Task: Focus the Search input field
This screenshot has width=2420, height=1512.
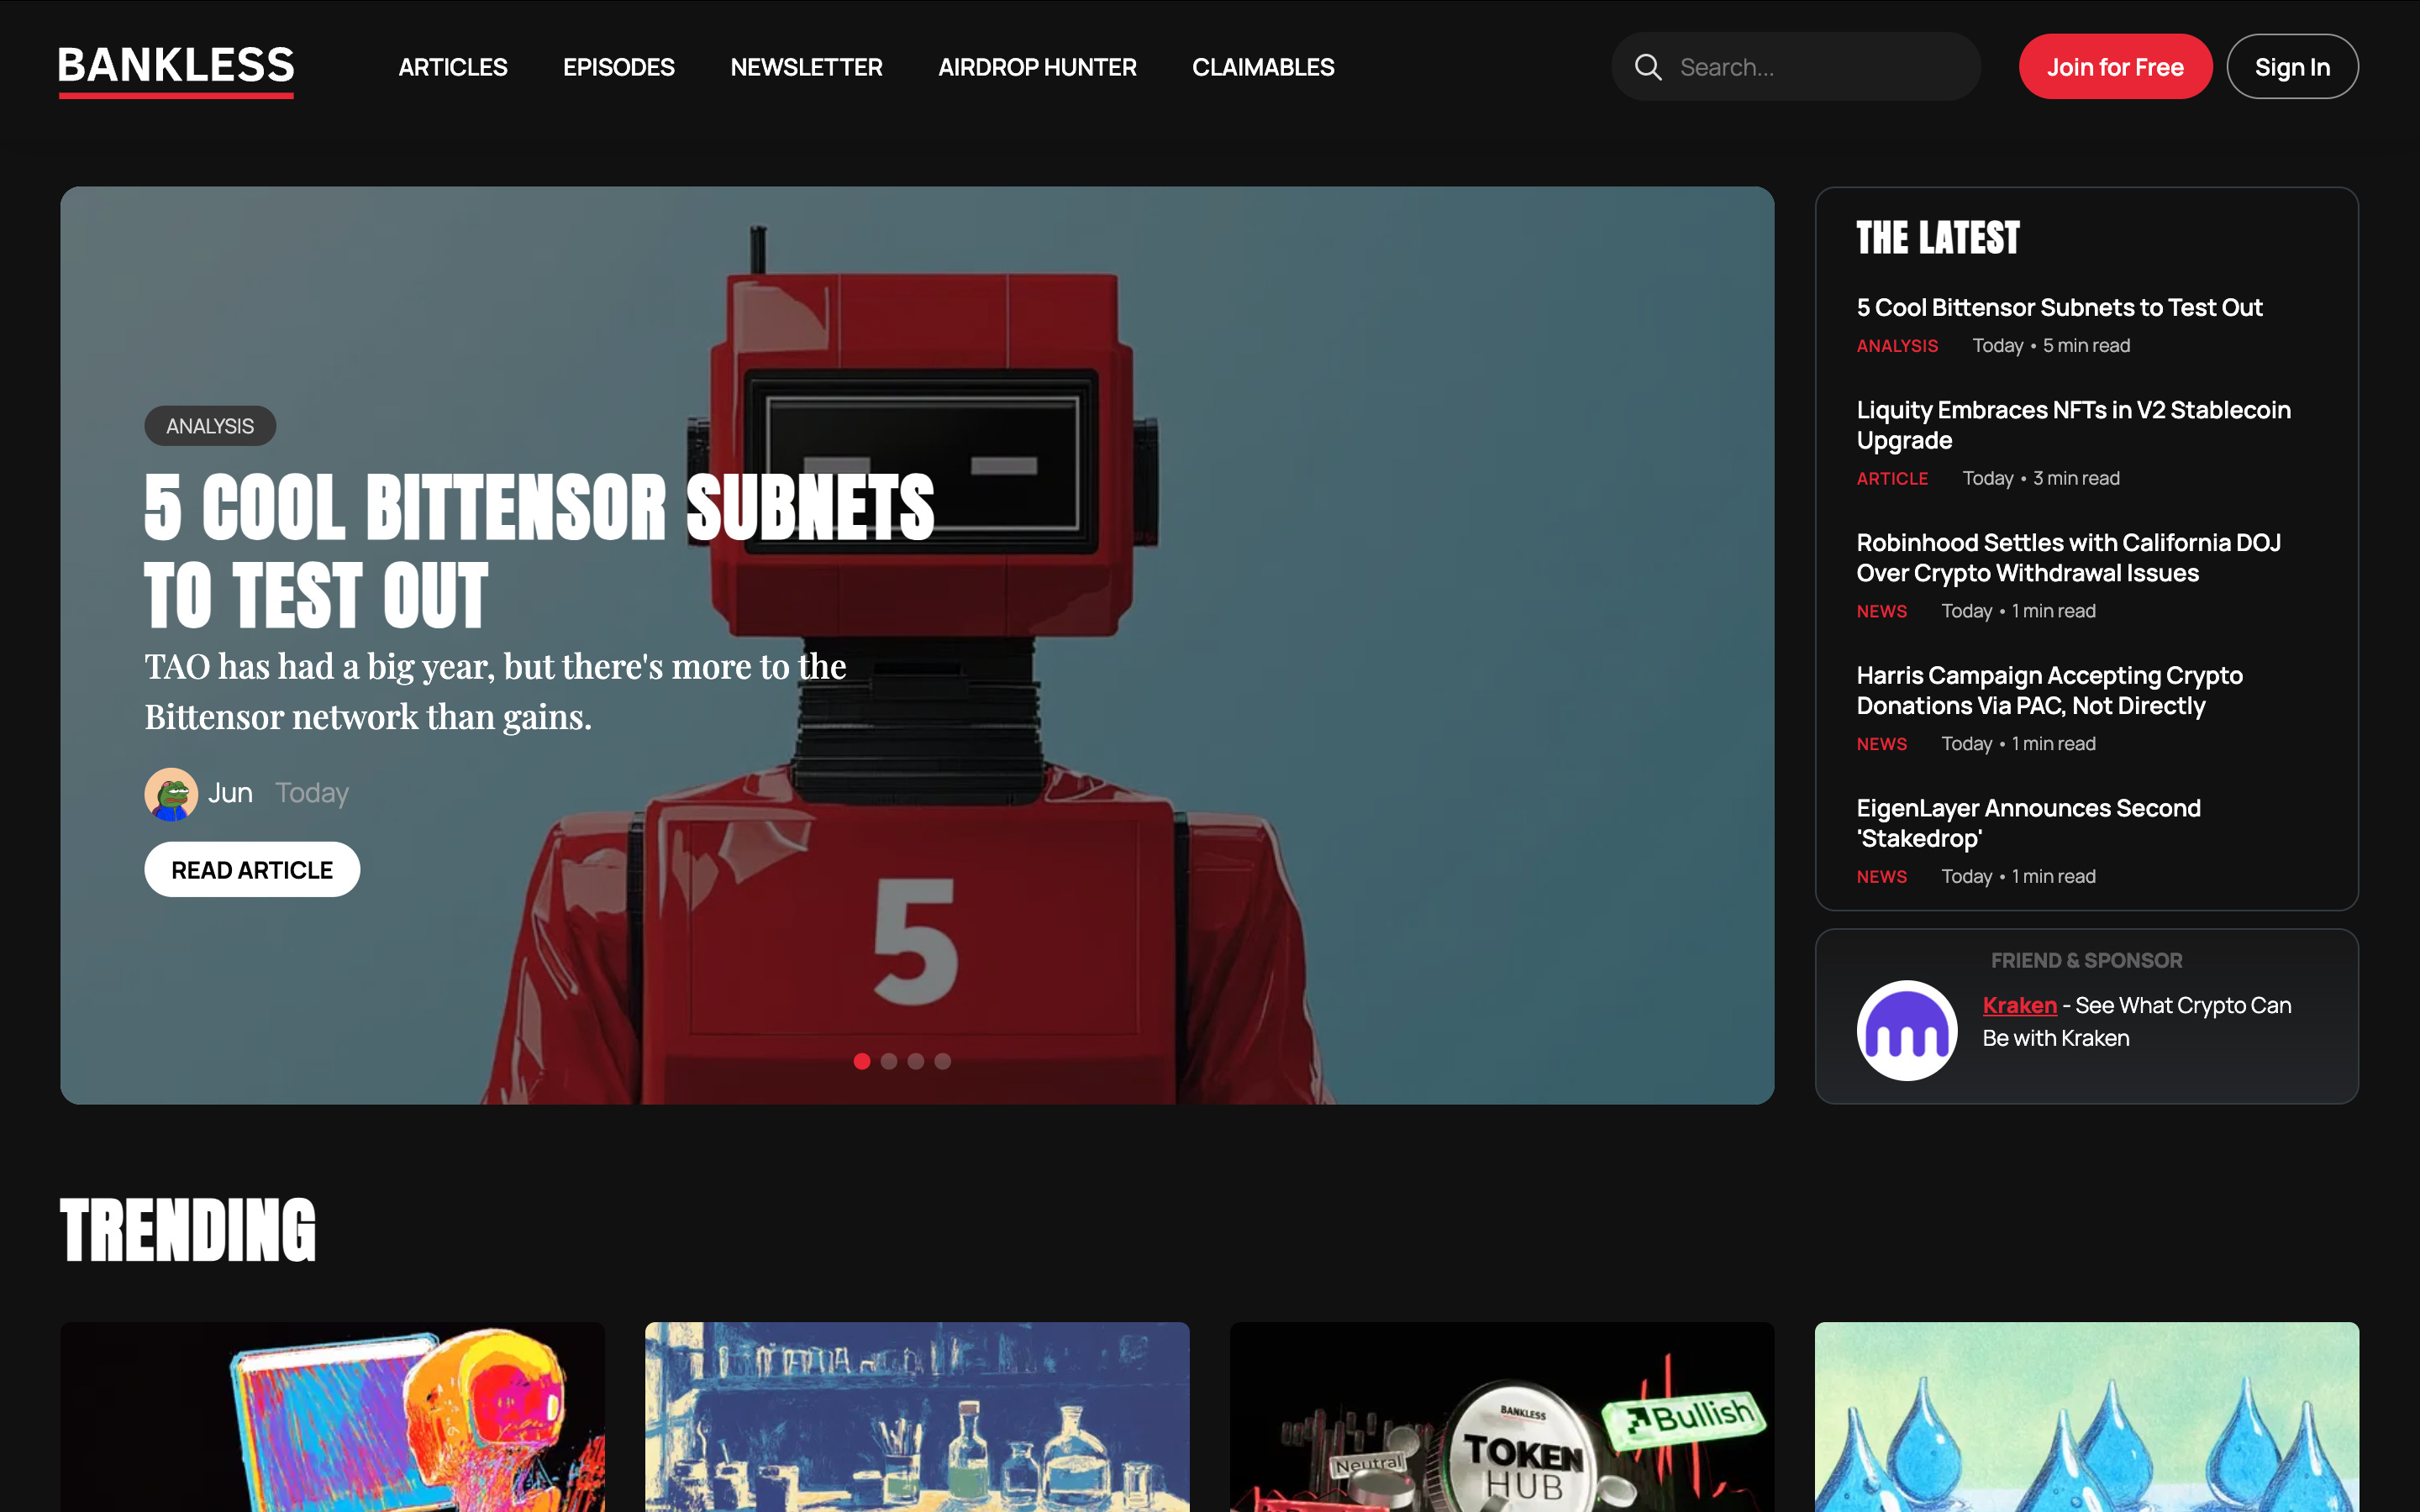Action: pos(1796,67)
